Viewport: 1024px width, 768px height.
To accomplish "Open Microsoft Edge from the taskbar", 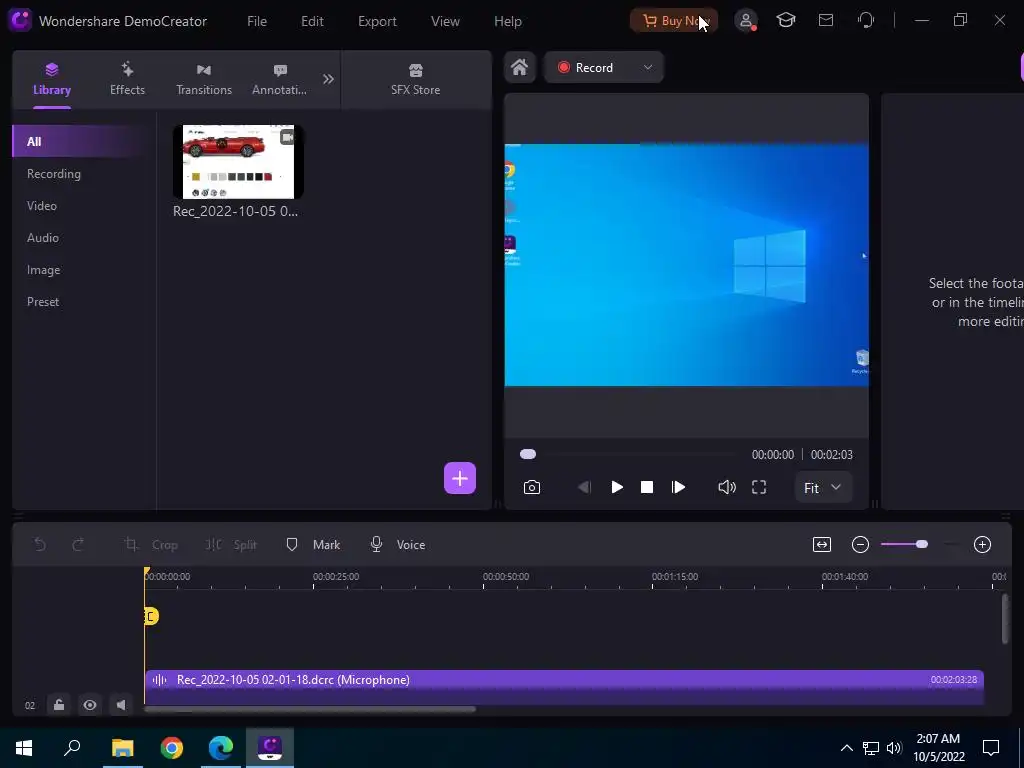I will [x=221, y=747].
